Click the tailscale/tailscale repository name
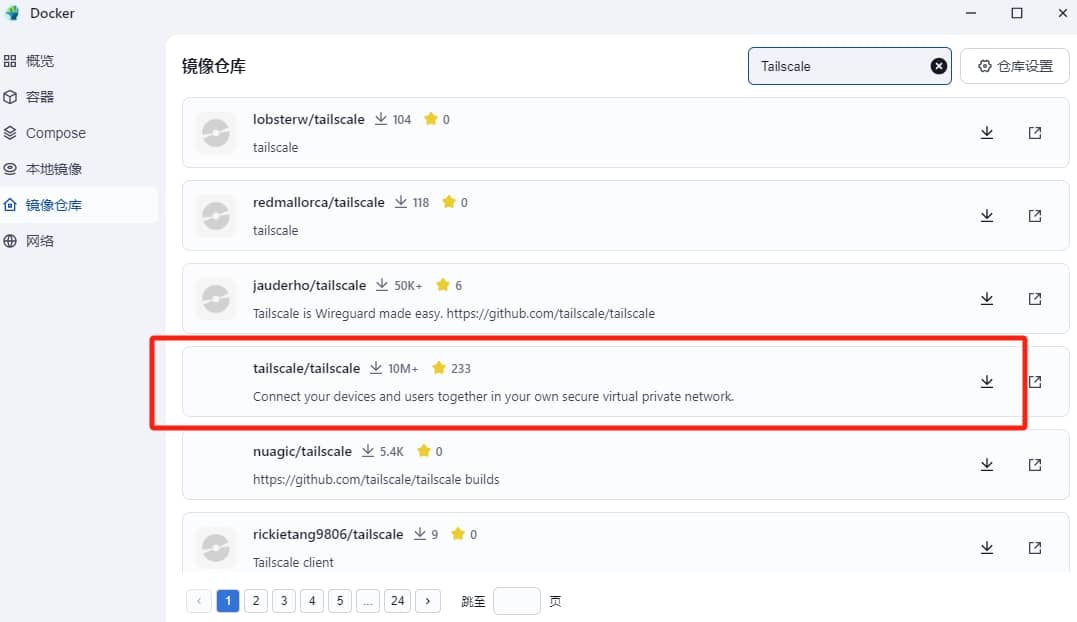Viewport: 1077px width, 622px height. click(306, 369)
